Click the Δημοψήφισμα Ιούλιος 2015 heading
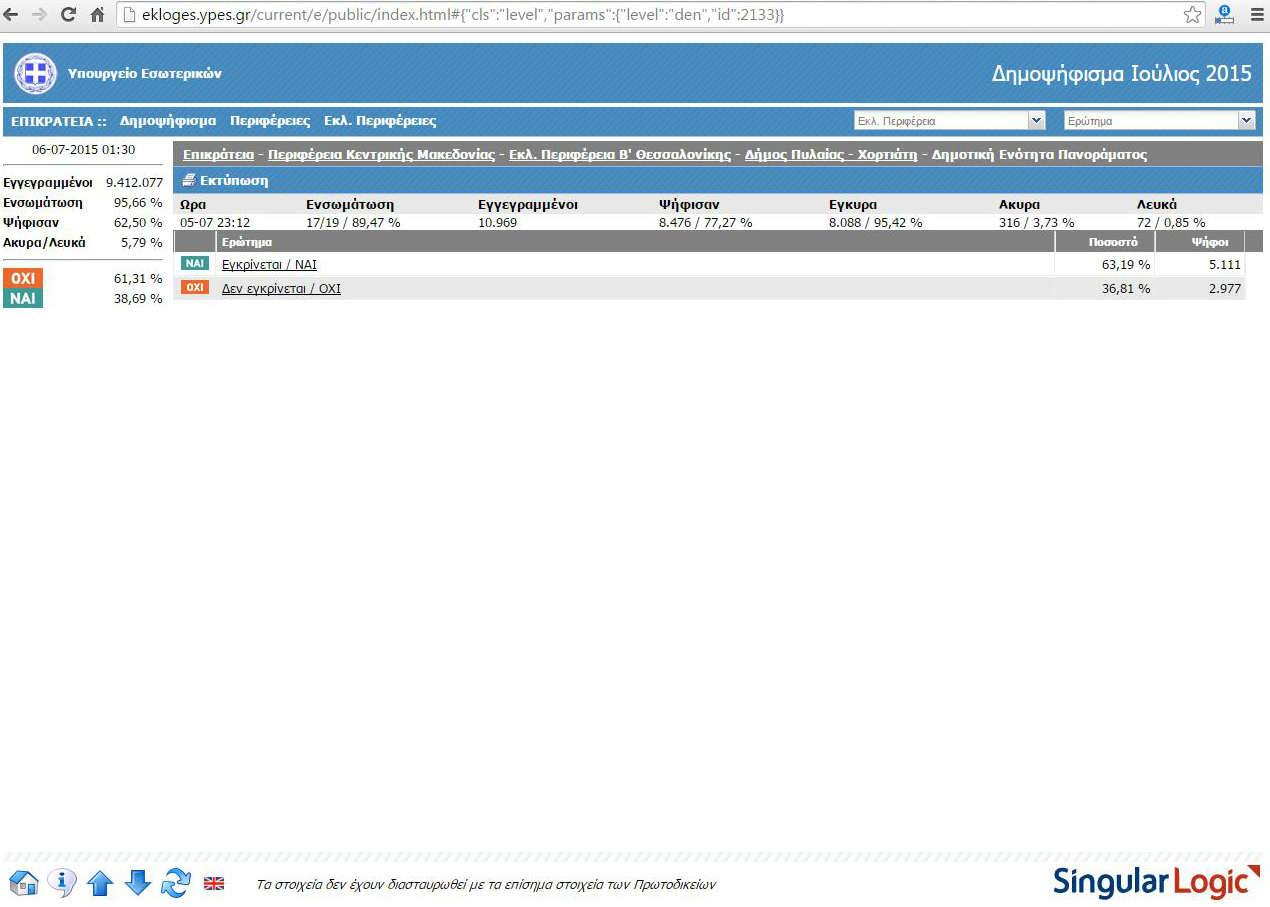 tap(1121, 74)
